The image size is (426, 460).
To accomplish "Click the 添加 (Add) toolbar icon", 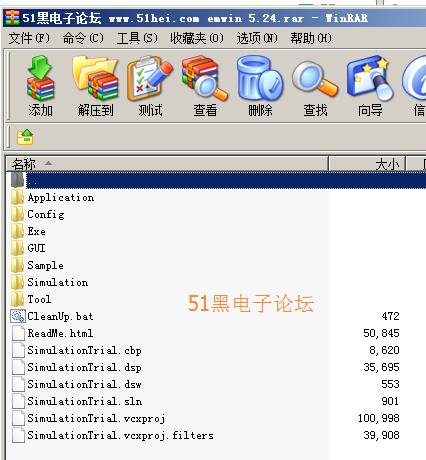I will tap(40, 86).
